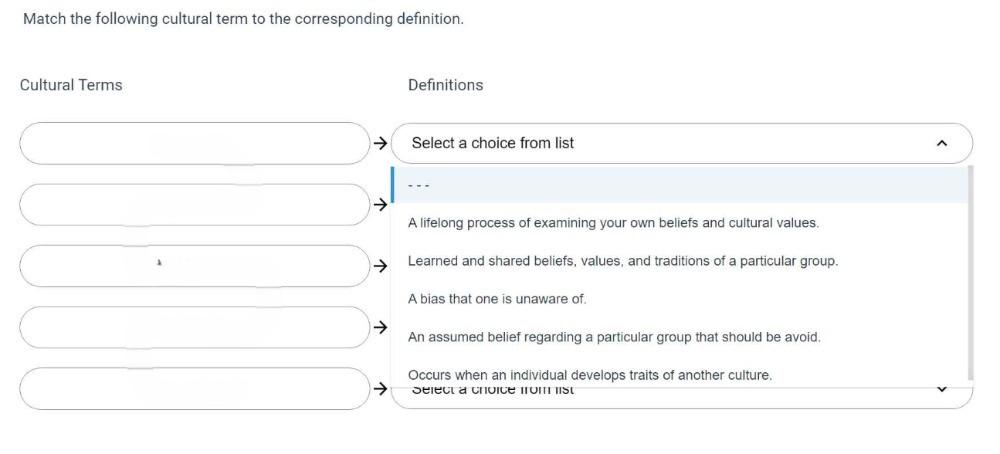The height and width of the screenshot is (454, 1000).
Task: Click the arrow icon beside the fourth term
Action: point(380,327)
